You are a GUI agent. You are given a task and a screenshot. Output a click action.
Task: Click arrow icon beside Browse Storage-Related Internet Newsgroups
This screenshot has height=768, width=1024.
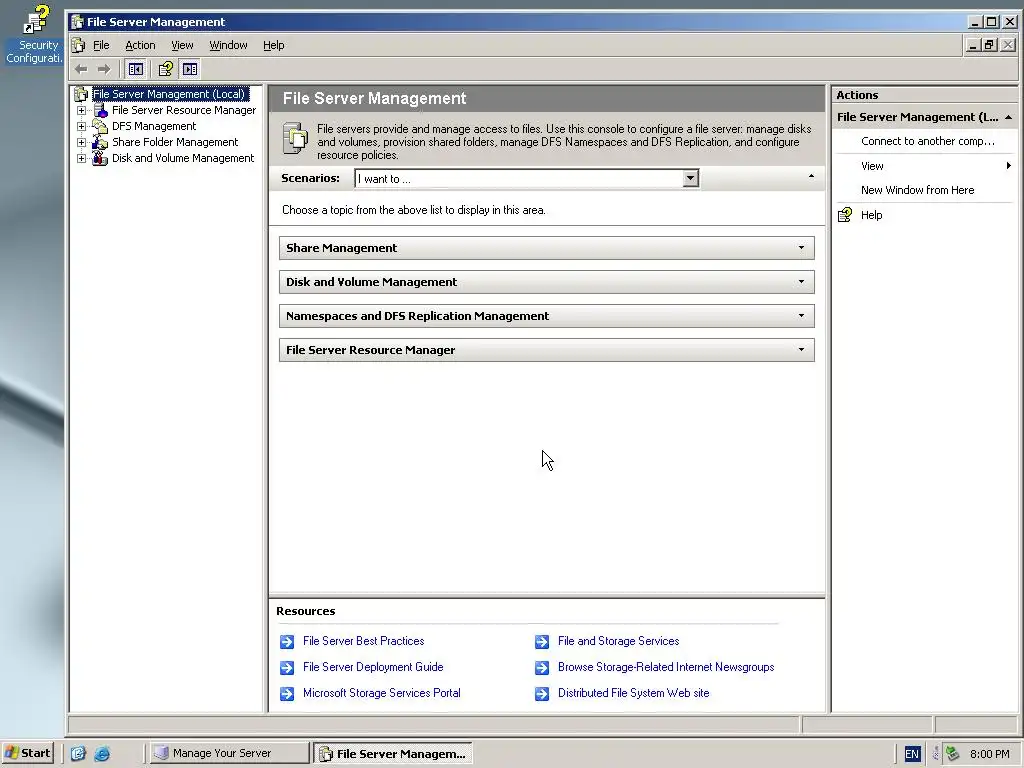pyautogui.click(x=542, y=667)
